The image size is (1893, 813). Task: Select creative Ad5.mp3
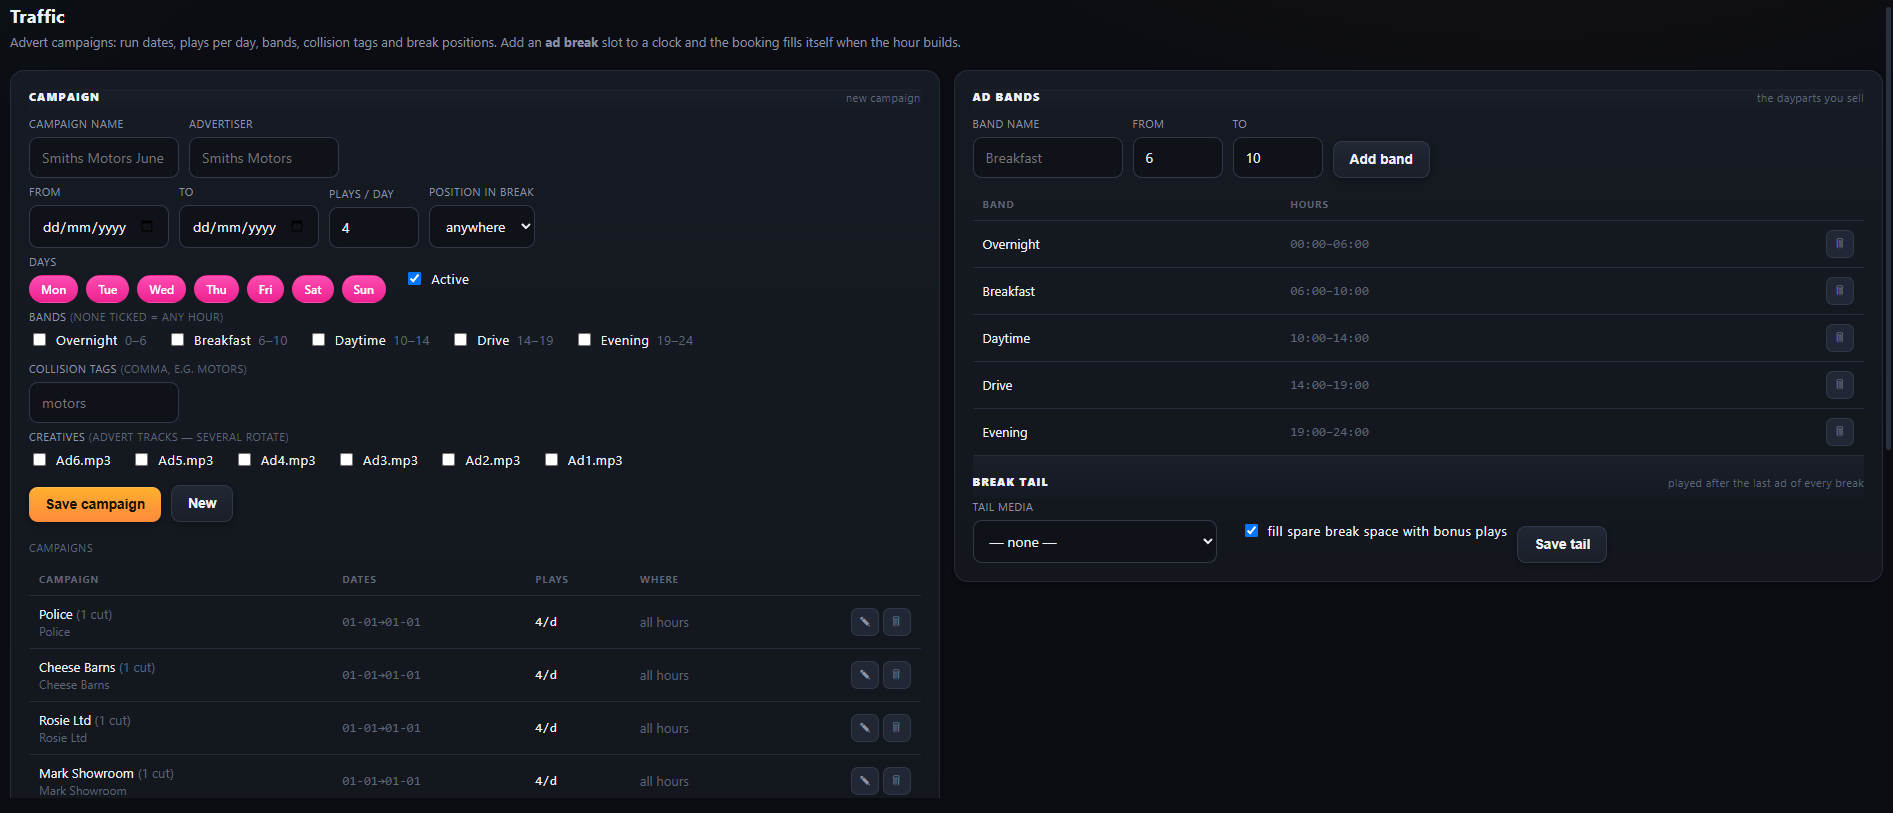[141, 460]
